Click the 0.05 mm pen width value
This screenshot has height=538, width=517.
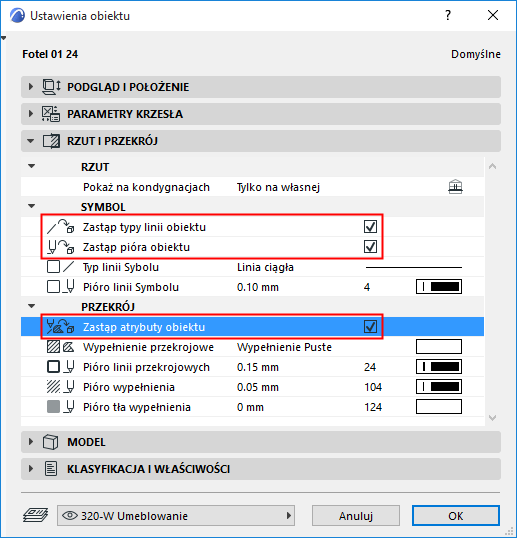[x=258, y=387]
